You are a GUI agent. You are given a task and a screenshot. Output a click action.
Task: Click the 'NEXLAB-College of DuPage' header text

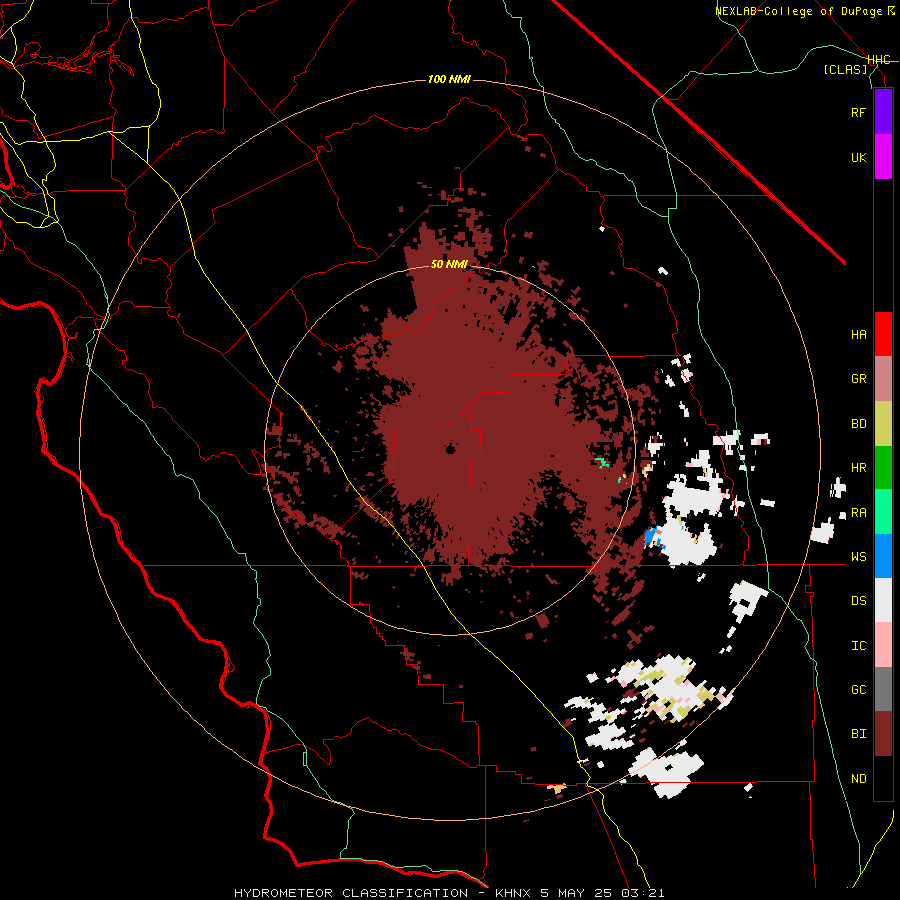(x=799, y=11)
